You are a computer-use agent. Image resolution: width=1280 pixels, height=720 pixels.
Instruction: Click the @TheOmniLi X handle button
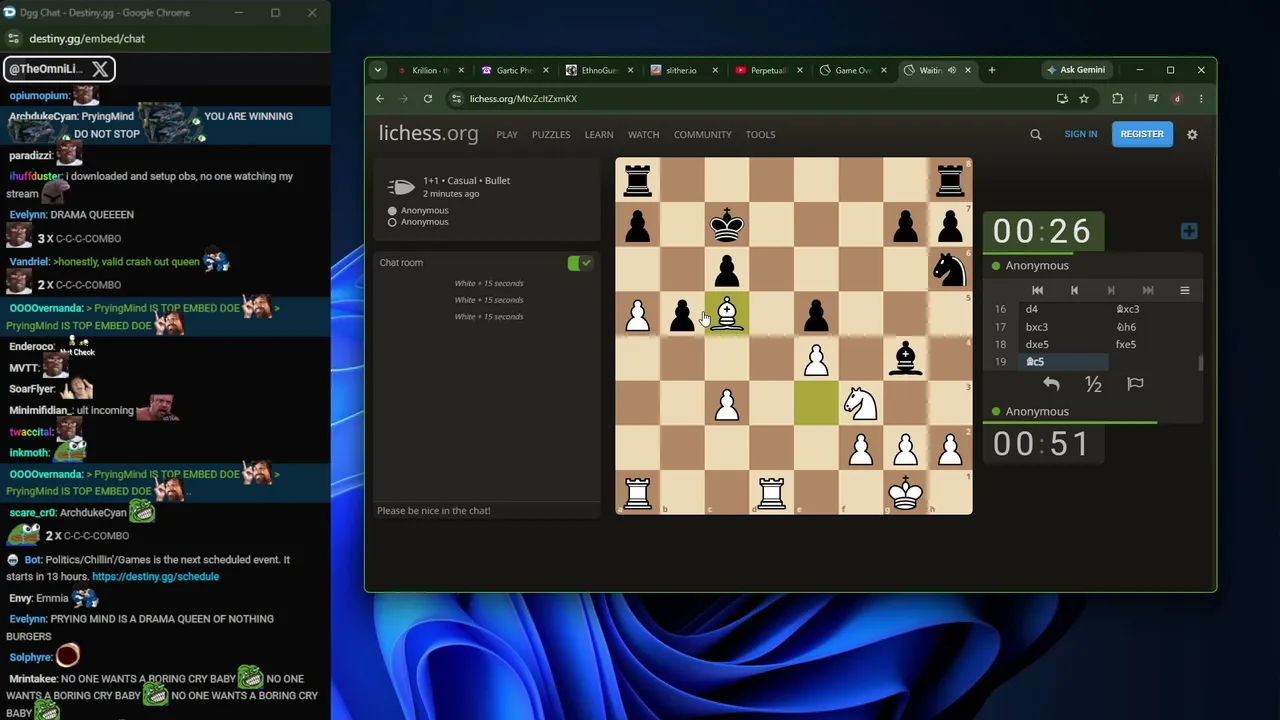click(x=60, y=69)
